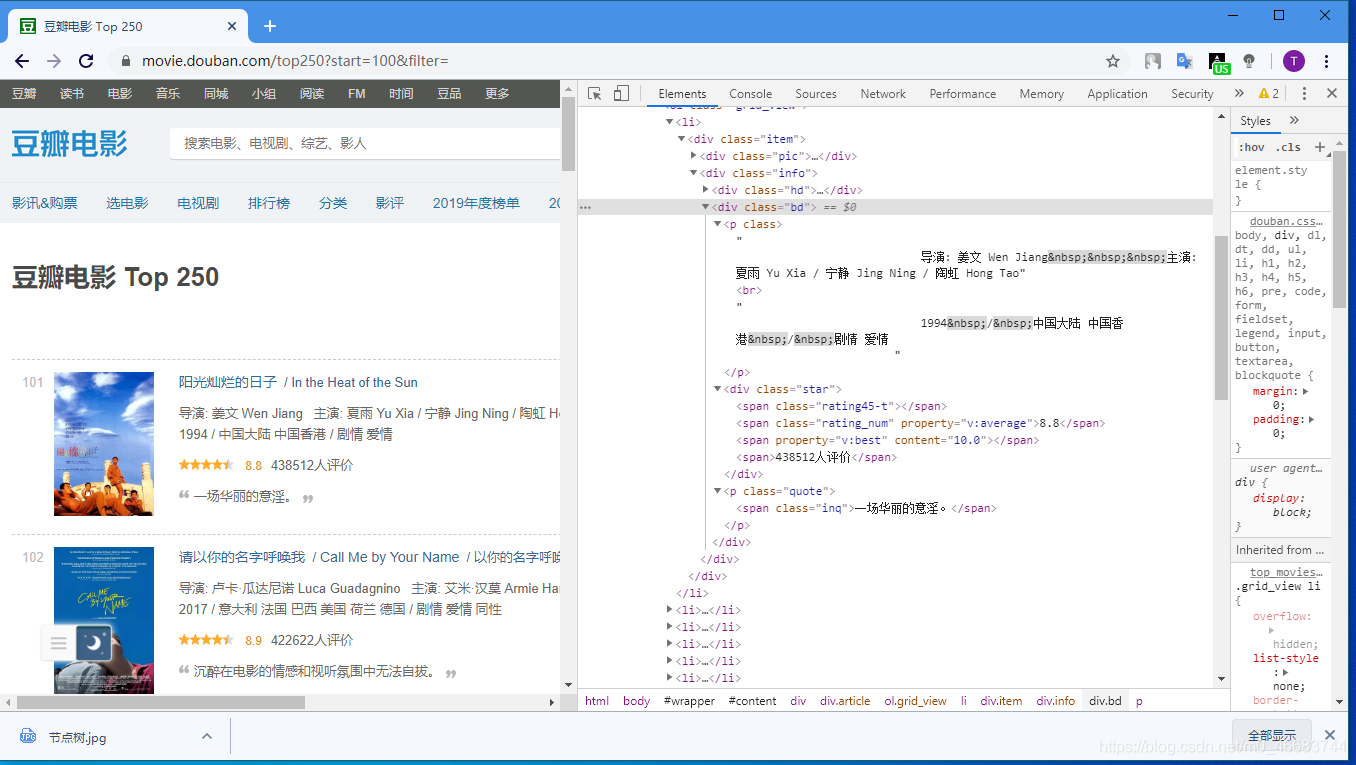Select the span class="inq" line
Image resolution: width=1356 pixels, height=765 pixels.
coord(866,508)
